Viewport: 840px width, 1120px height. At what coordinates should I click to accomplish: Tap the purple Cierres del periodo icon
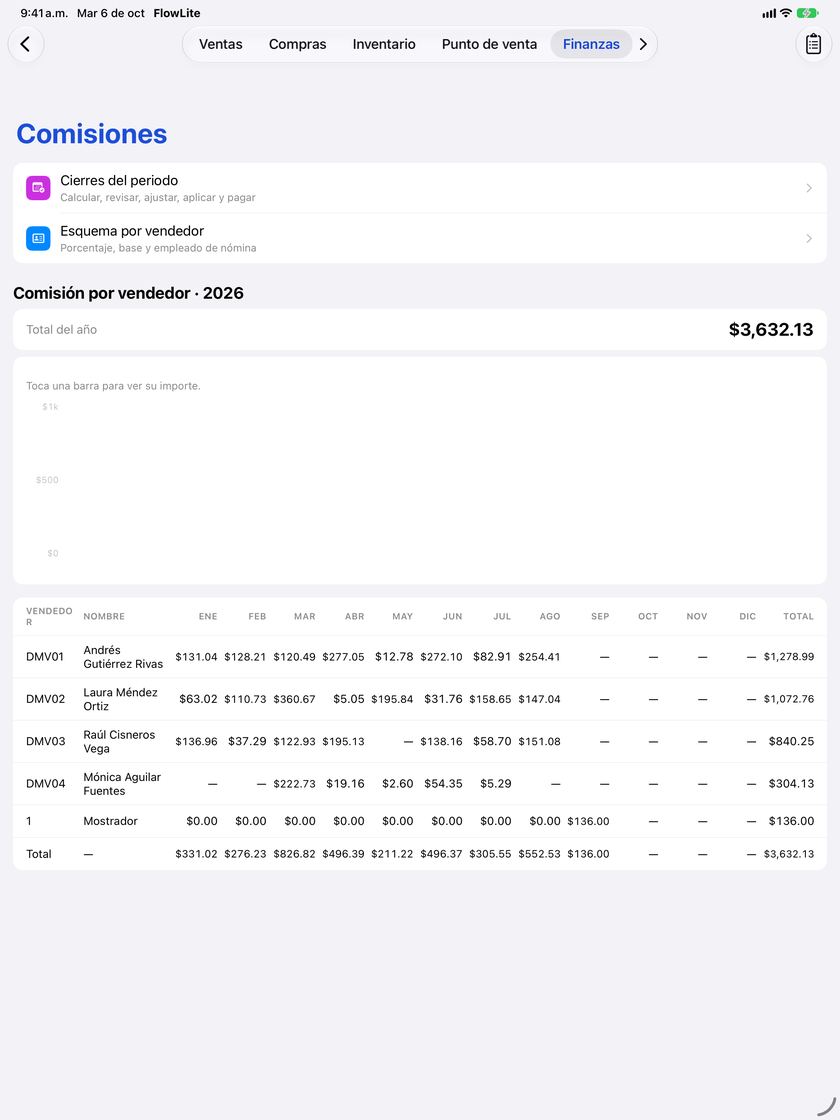pyautogui.click(x=38, y=188)
